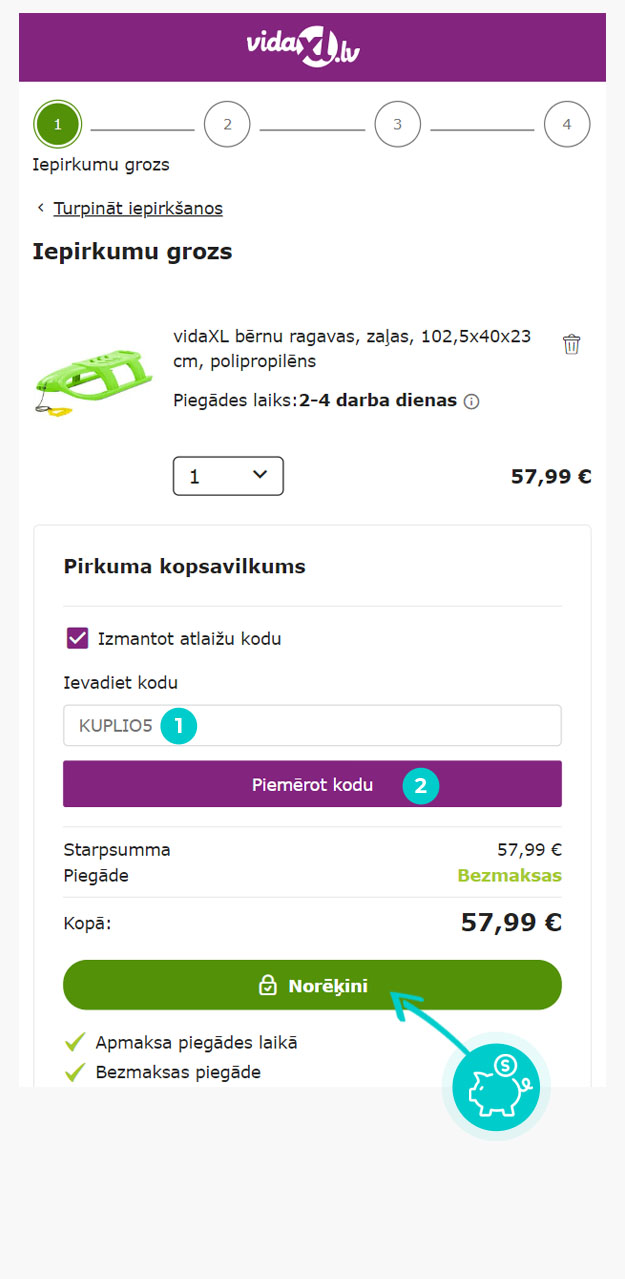Click the teal number 2 badge
The image size is (625, 1279).
coord(420,786)
